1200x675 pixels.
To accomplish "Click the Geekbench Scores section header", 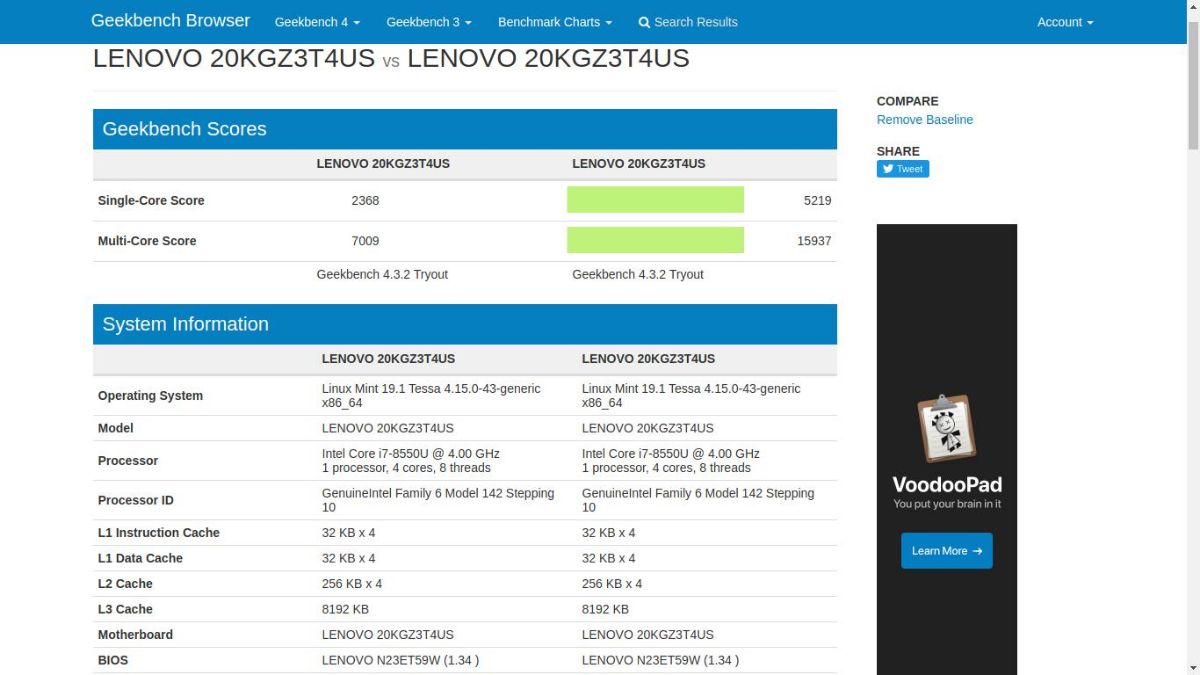I will [x=184, y=129].
